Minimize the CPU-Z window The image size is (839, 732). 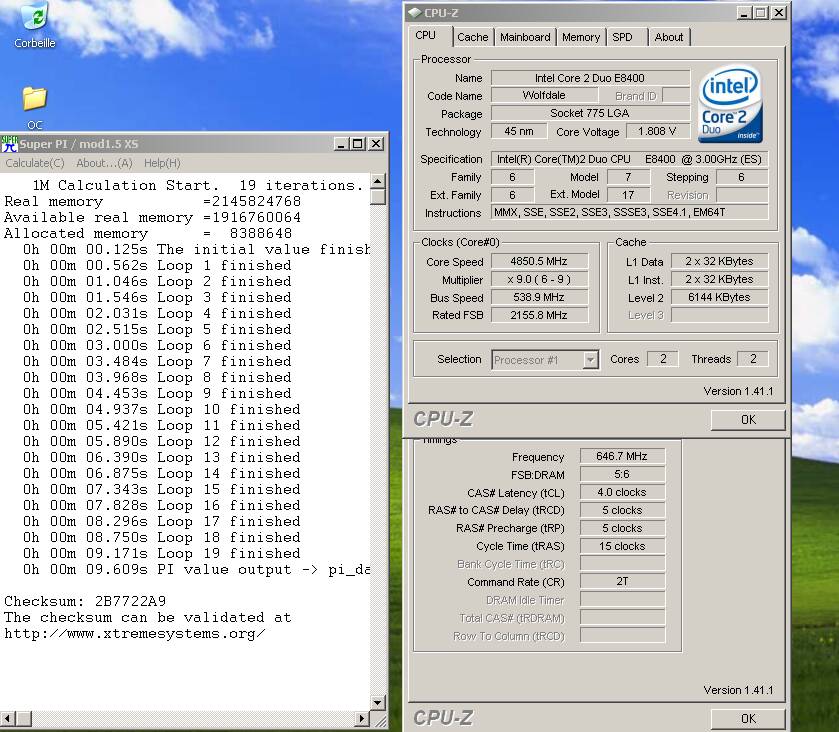coord(744,13)
